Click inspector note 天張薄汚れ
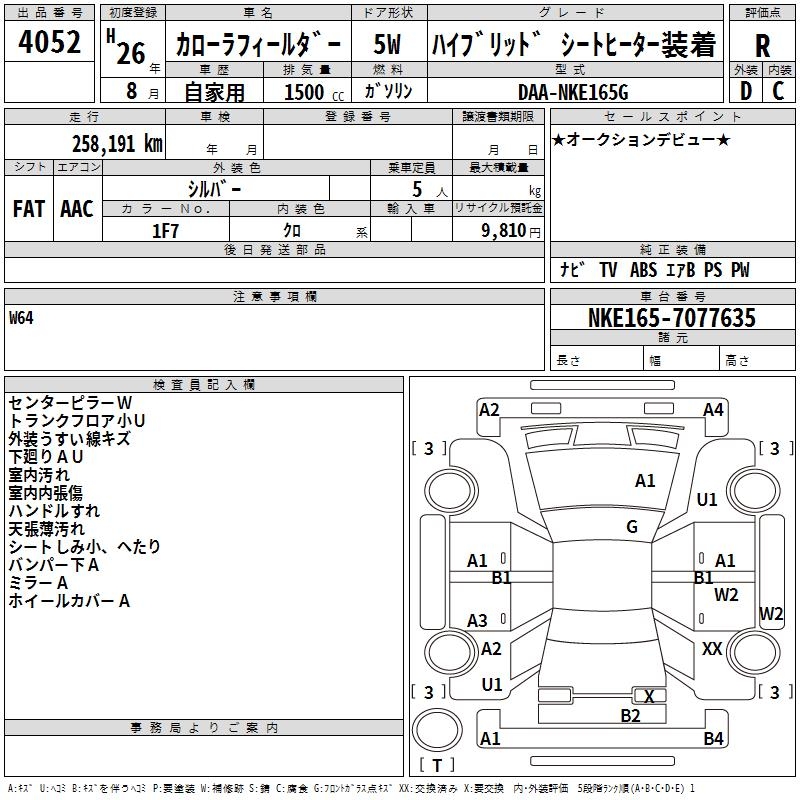800x800 pixels. coord(46,529)
